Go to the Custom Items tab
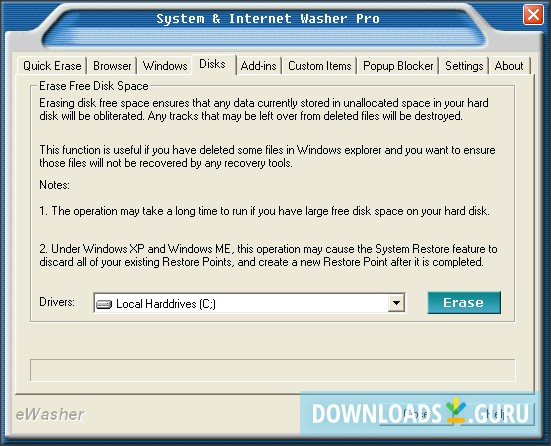The image size is (551, 446). (319, 66)
